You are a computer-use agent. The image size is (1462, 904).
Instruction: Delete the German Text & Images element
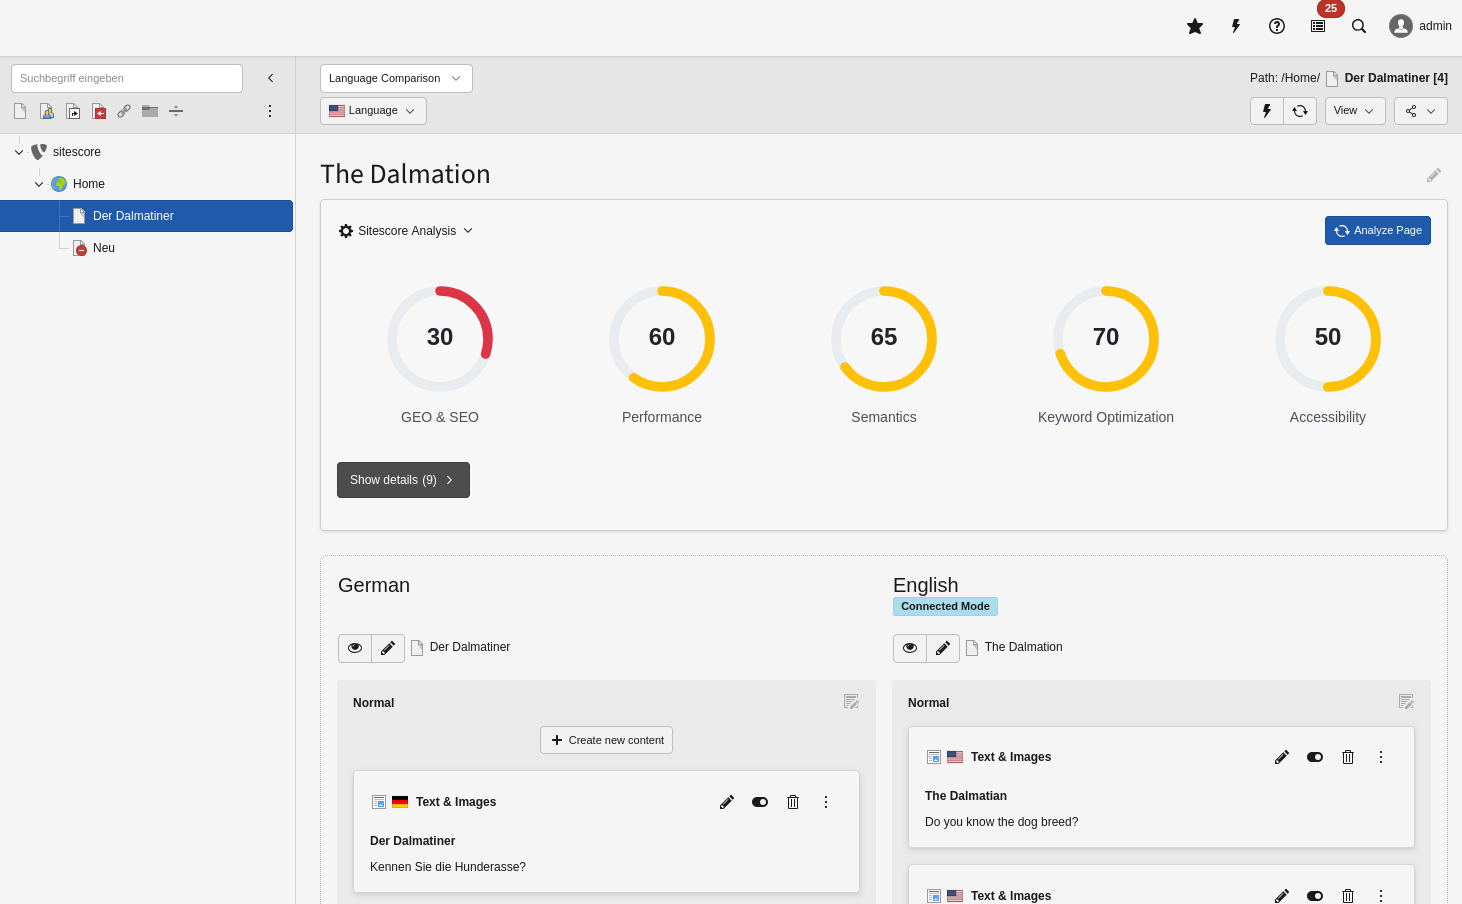(x=793, y=802)
